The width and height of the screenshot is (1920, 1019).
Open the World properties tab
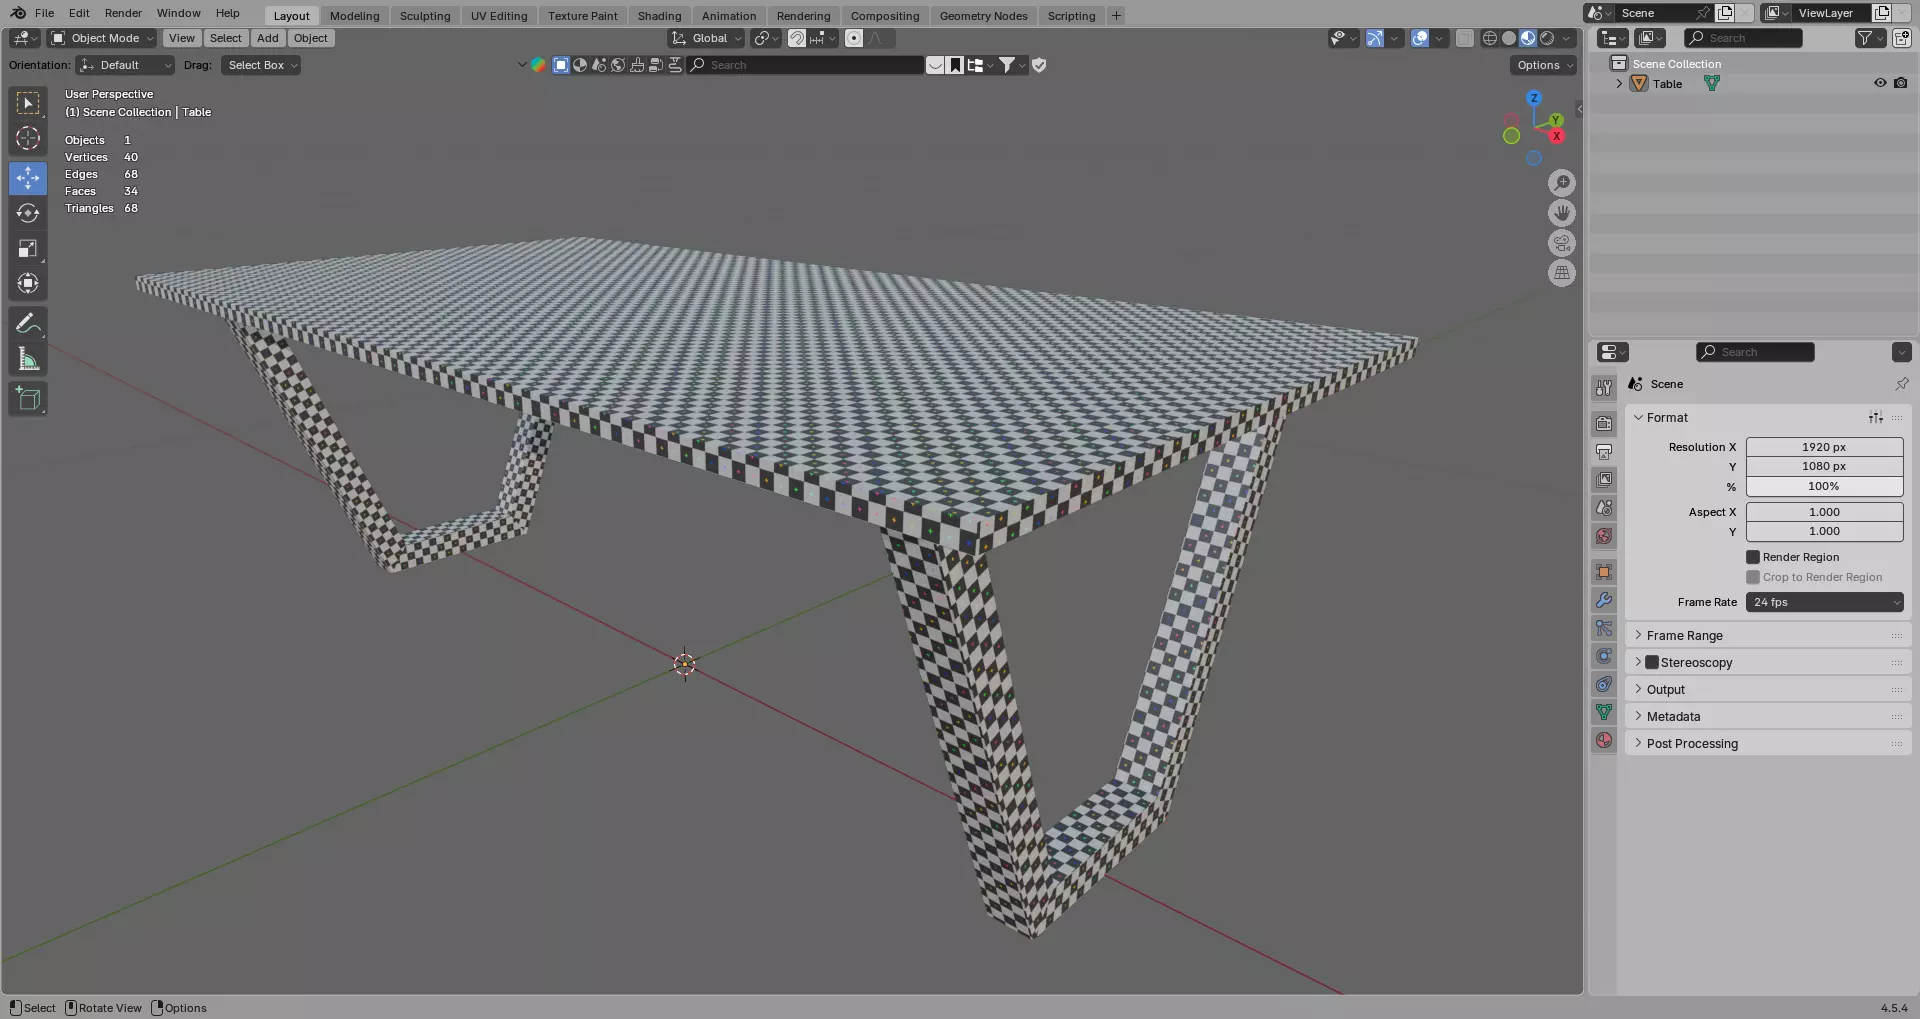1604,536
